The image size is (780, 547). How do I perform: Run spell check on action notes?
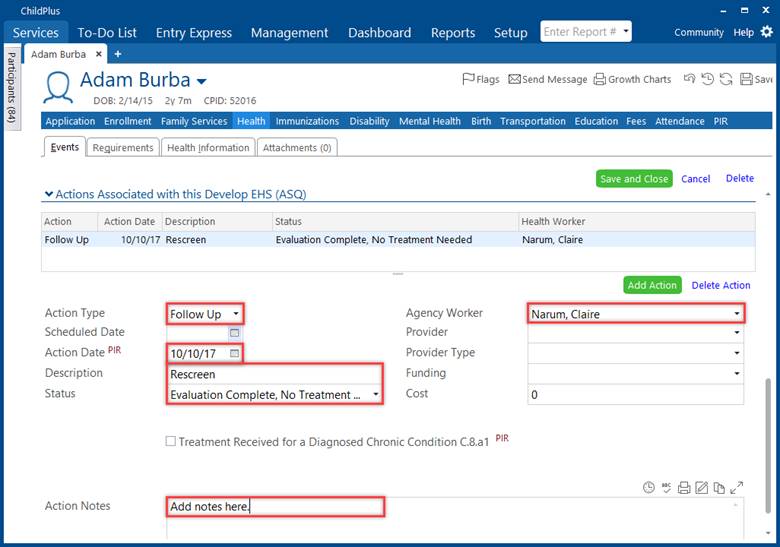667,488
